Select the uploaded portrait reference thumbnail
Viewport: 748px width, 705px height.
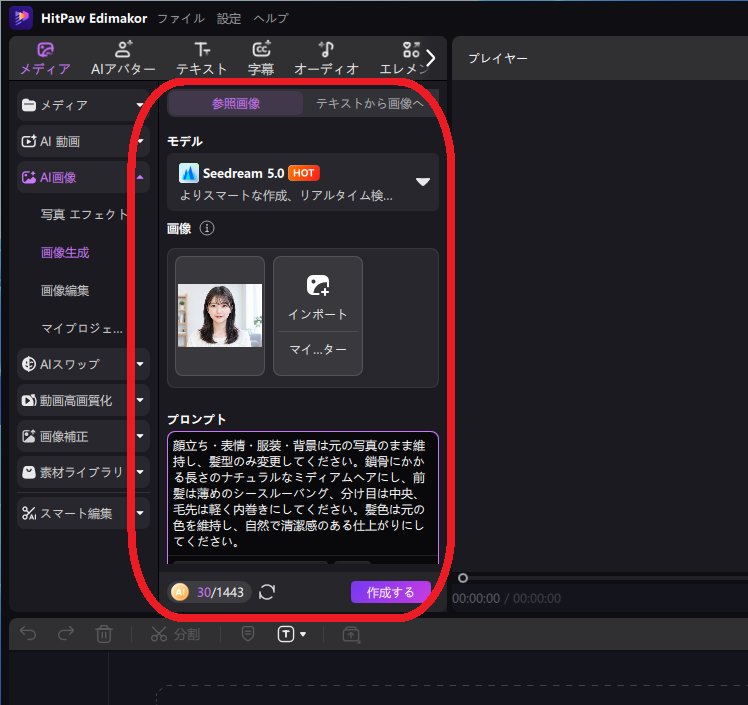click(220, 316)
